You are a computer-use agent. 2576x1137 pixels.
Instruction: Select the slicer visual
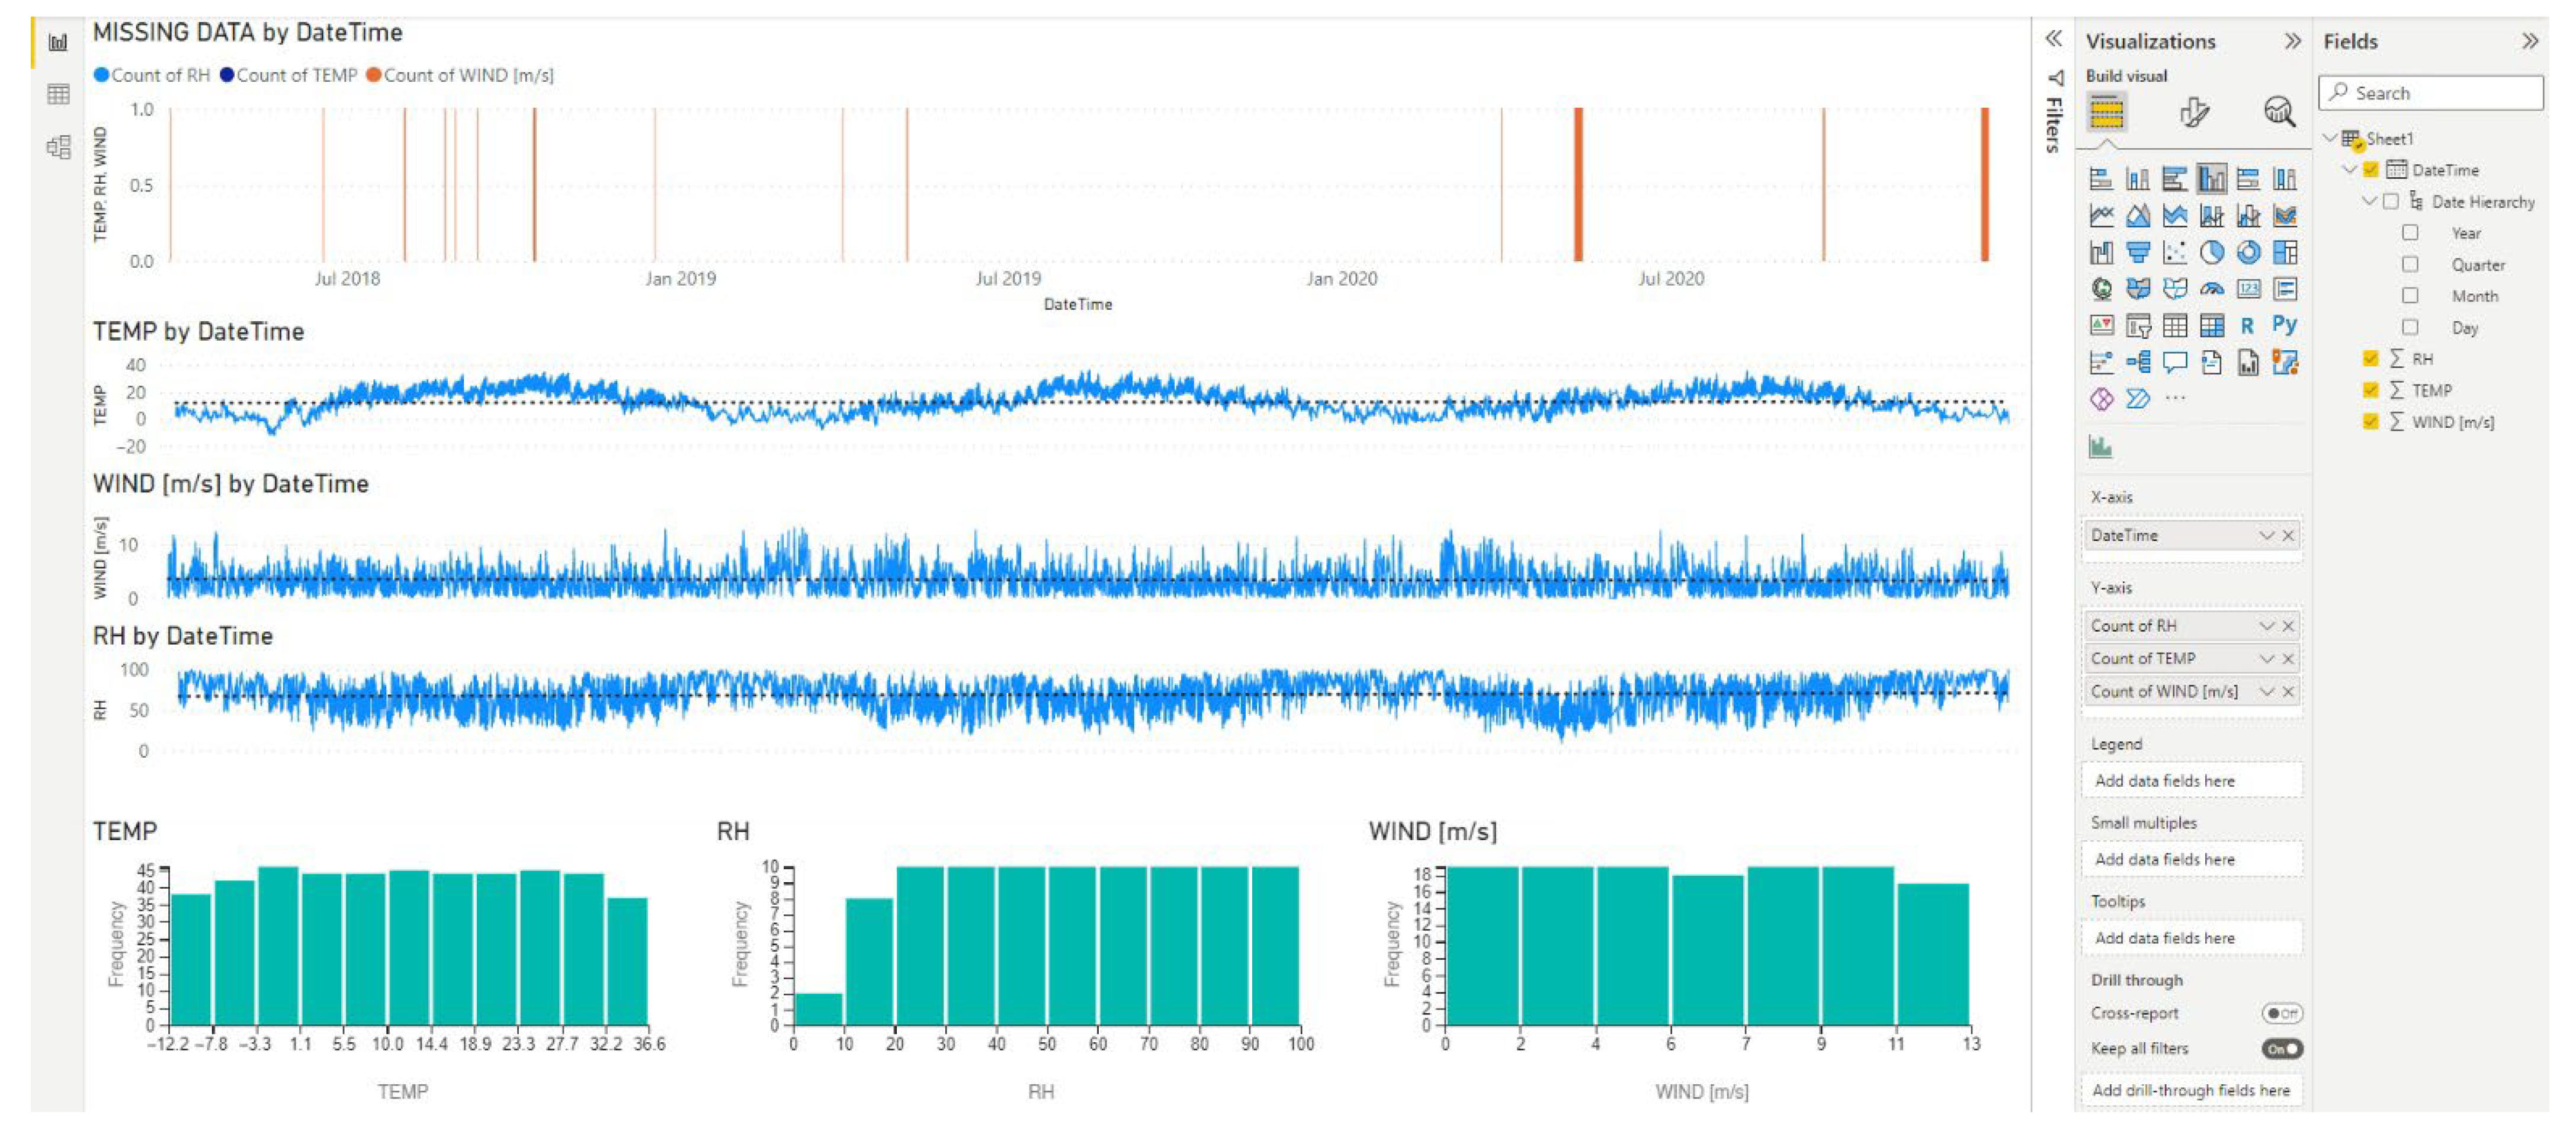point(2138,325)
